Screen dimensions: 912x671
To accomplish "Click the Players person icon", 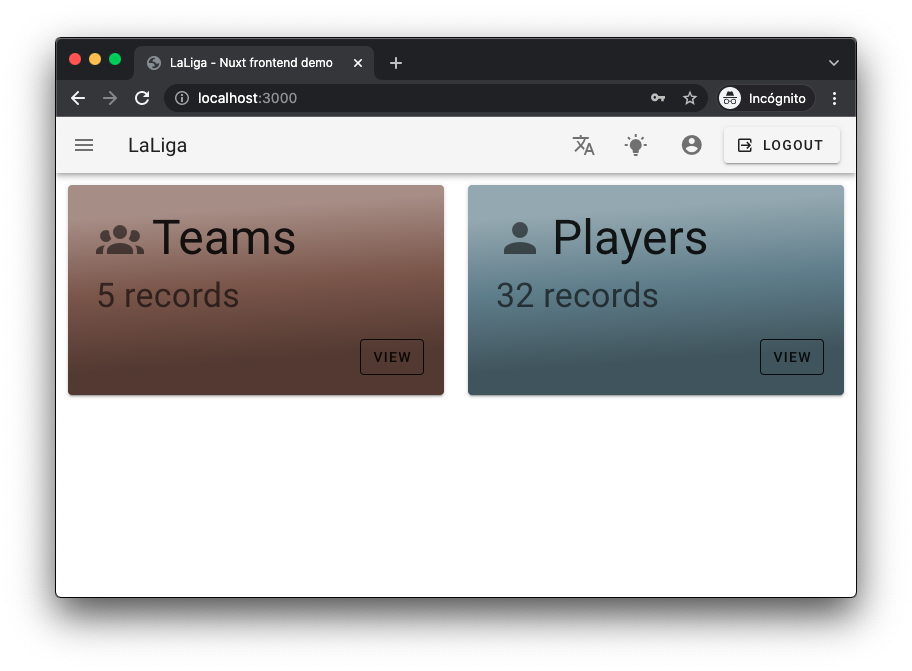I will click(519, 238).
